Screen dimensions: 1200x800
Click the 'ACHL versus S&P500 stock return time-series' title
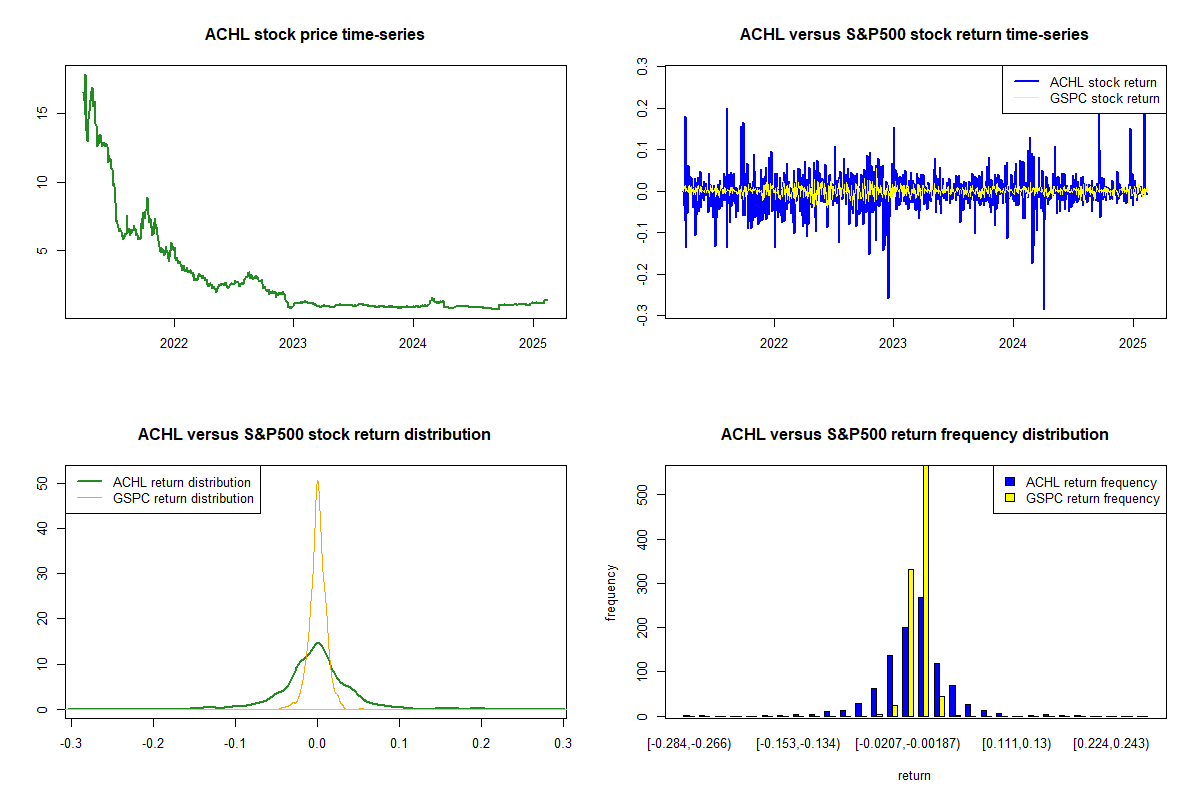(914, 35)
